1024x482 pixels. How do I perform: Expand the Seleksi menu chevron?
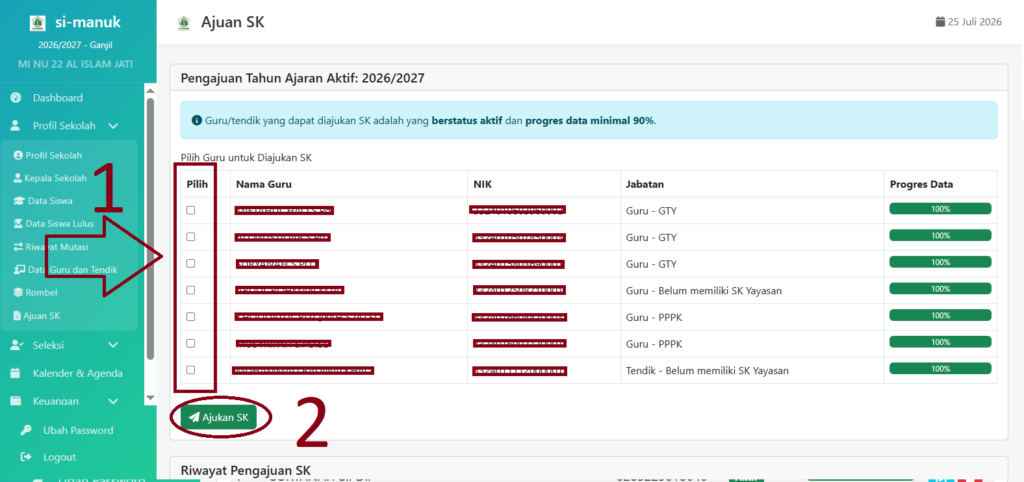(x=113, y=345)
